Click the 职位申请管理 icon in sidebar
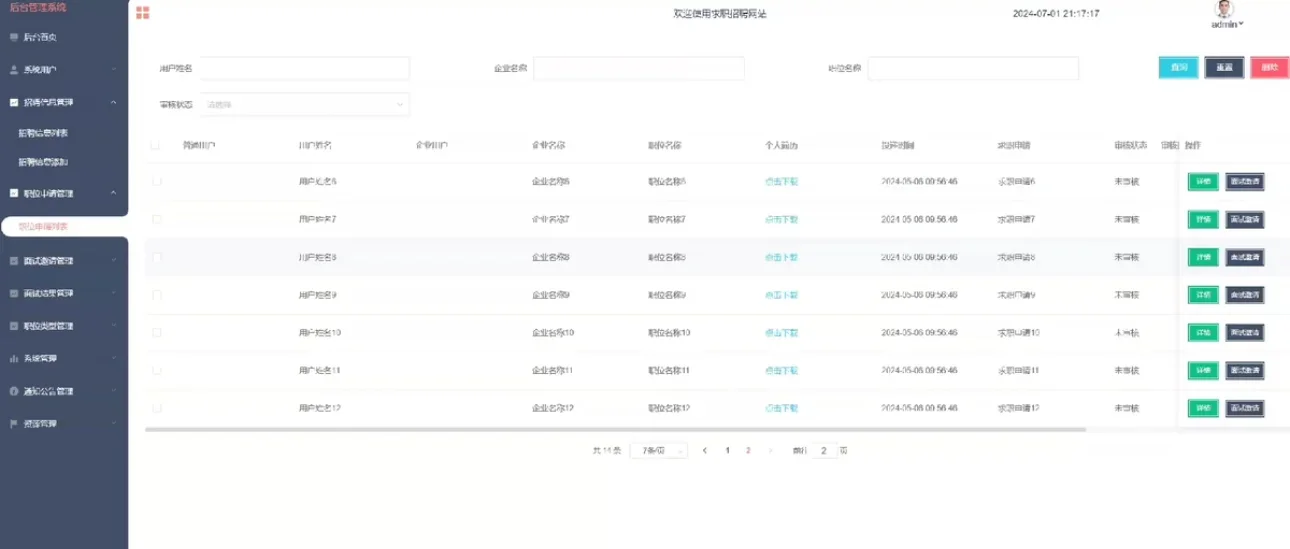The width and height of the screenshot is (1290, 549). [x=14, y=193]
